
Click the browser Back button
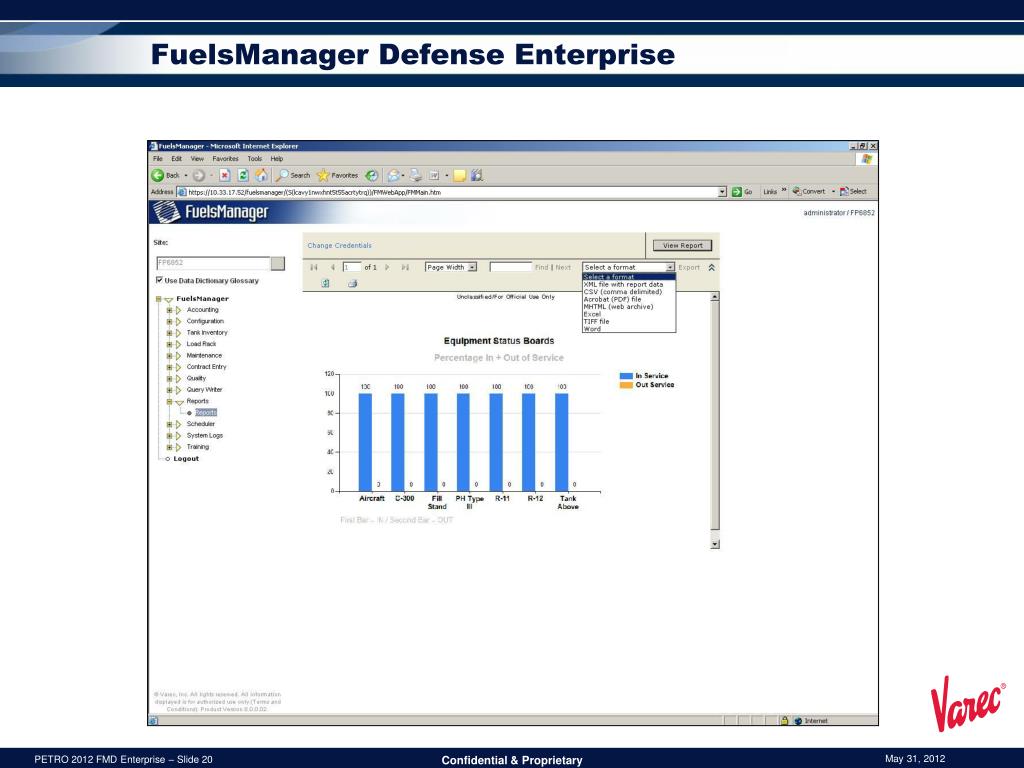[165, 175]
